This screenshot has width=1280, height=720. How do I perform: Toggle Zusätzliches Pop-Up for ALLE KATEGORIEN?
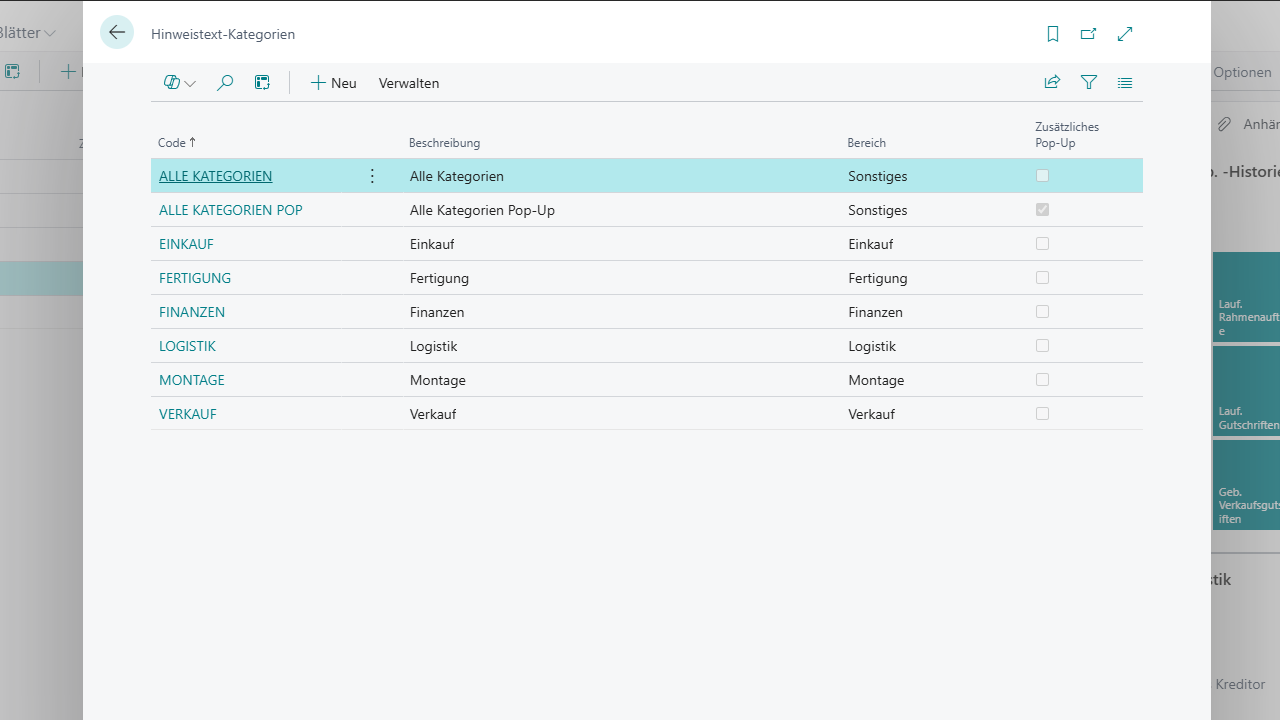pos(1042,176)
